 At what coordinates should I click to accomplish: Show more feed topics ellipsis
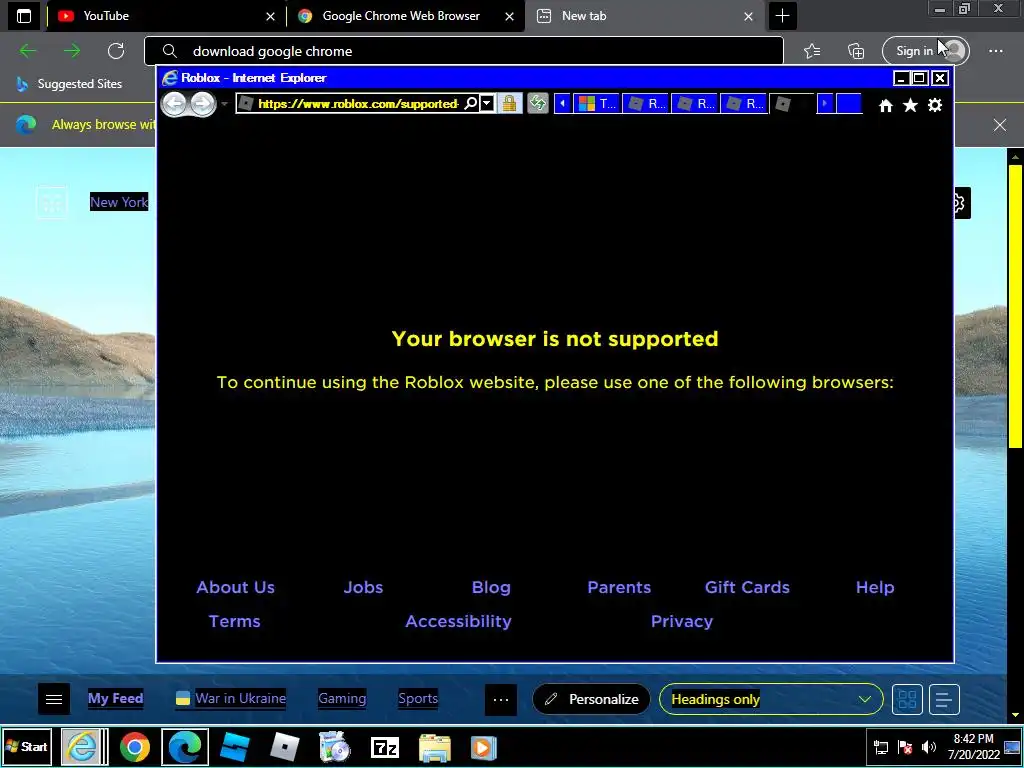(501, 699)
